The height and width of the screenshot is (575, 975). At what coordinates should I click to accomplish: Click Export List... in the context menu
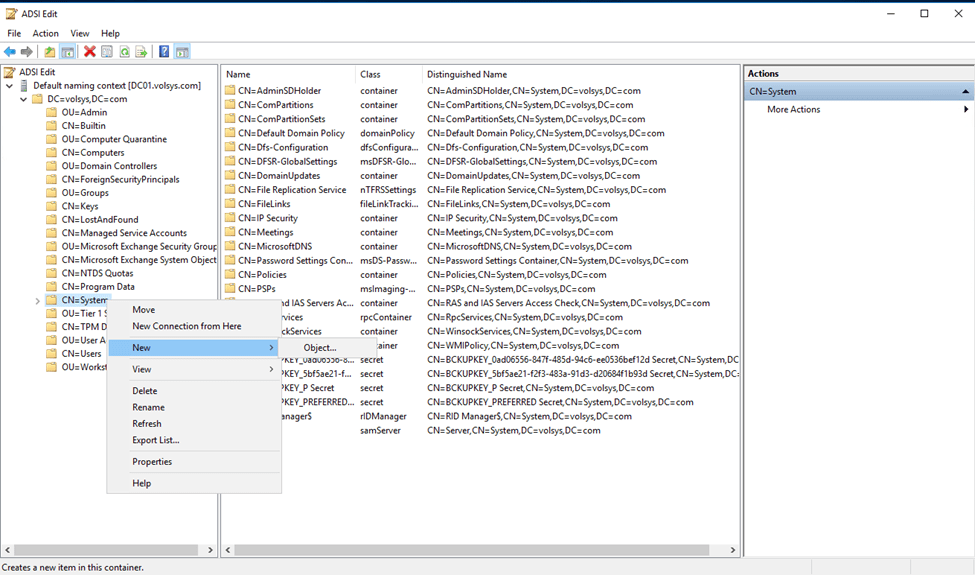pyautogui.click(x=156, y=440)
